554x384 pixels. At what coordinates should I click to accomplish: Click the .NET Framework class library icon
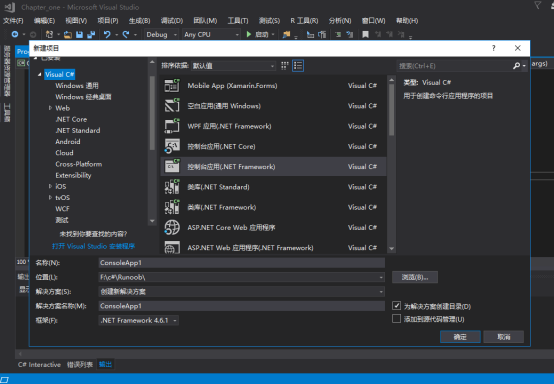click(172, 207)
